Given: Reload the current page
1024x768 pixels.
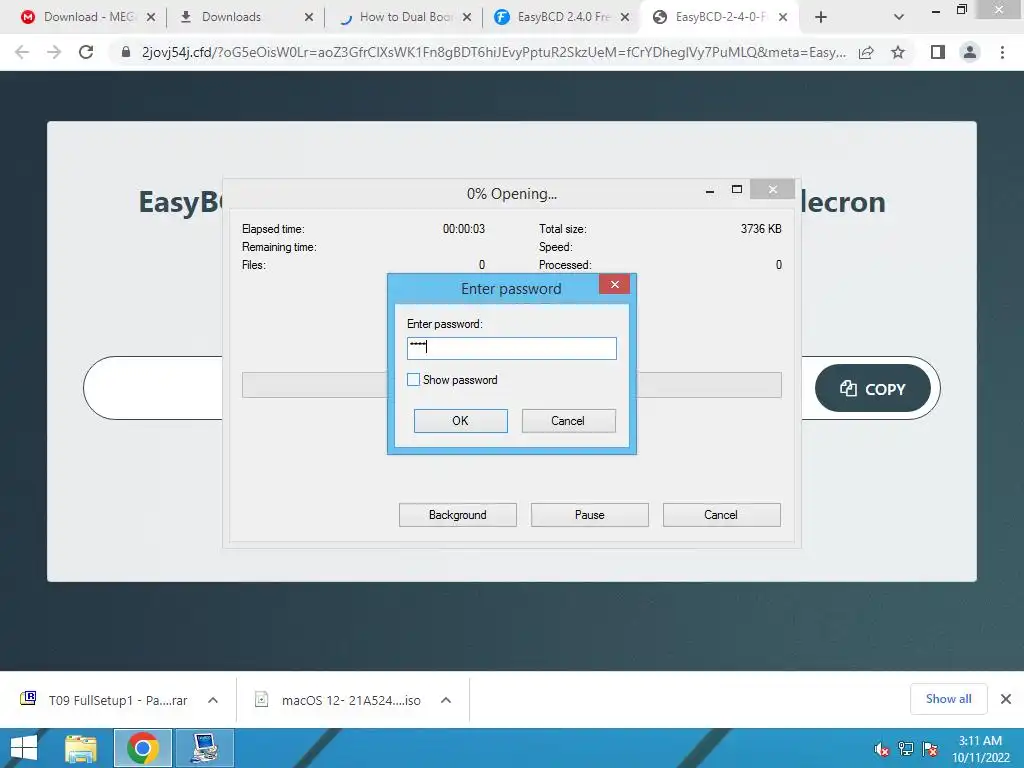Looking at the screenshot, I should 86,52.
